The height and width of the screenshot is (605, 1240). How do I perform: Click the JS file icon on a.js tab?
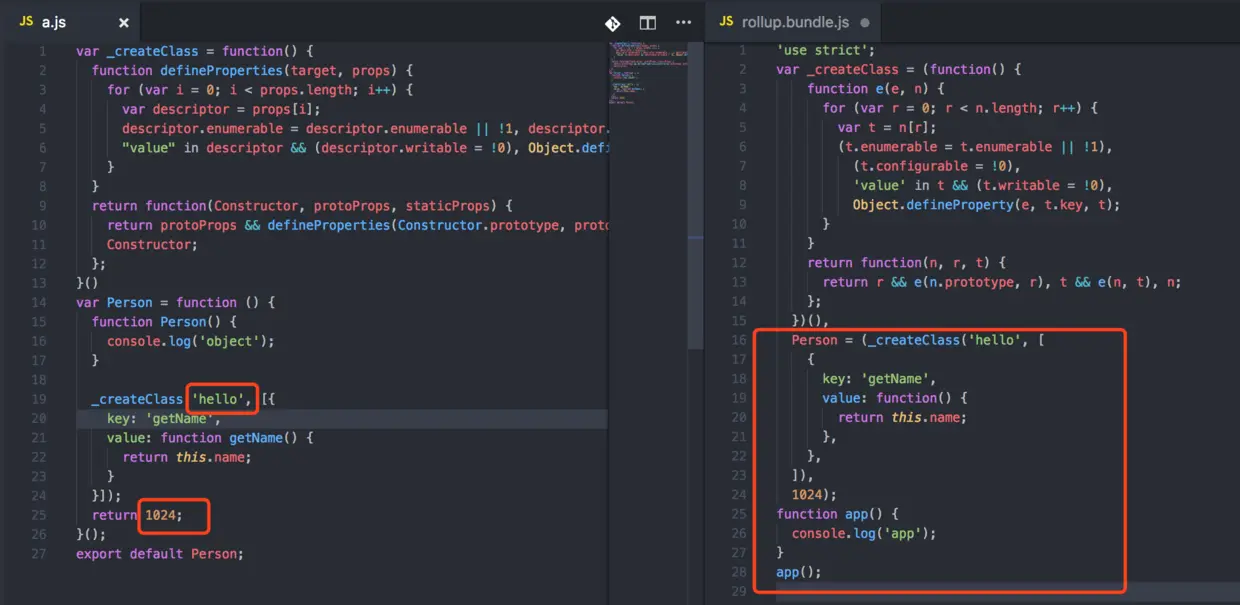(27, 22)
